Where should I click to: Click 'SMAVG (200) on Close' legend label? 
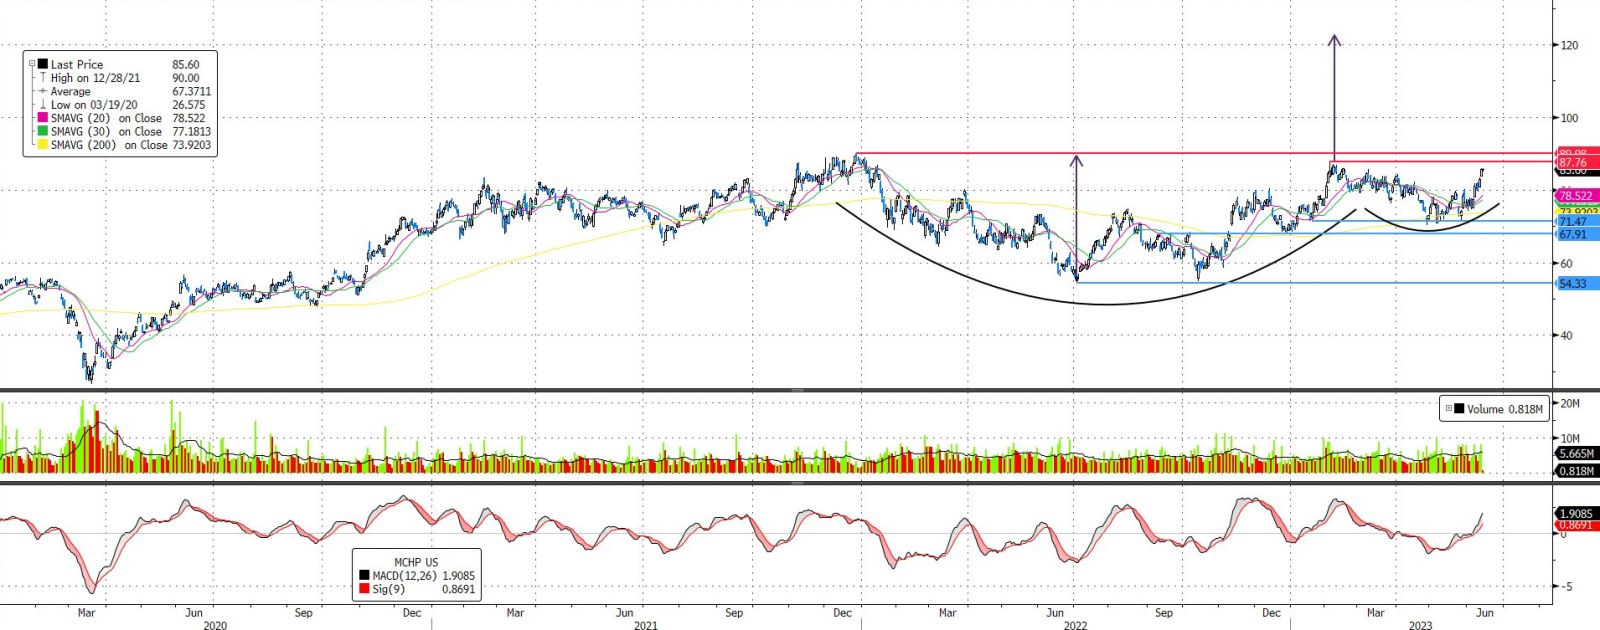click(109, 145)
